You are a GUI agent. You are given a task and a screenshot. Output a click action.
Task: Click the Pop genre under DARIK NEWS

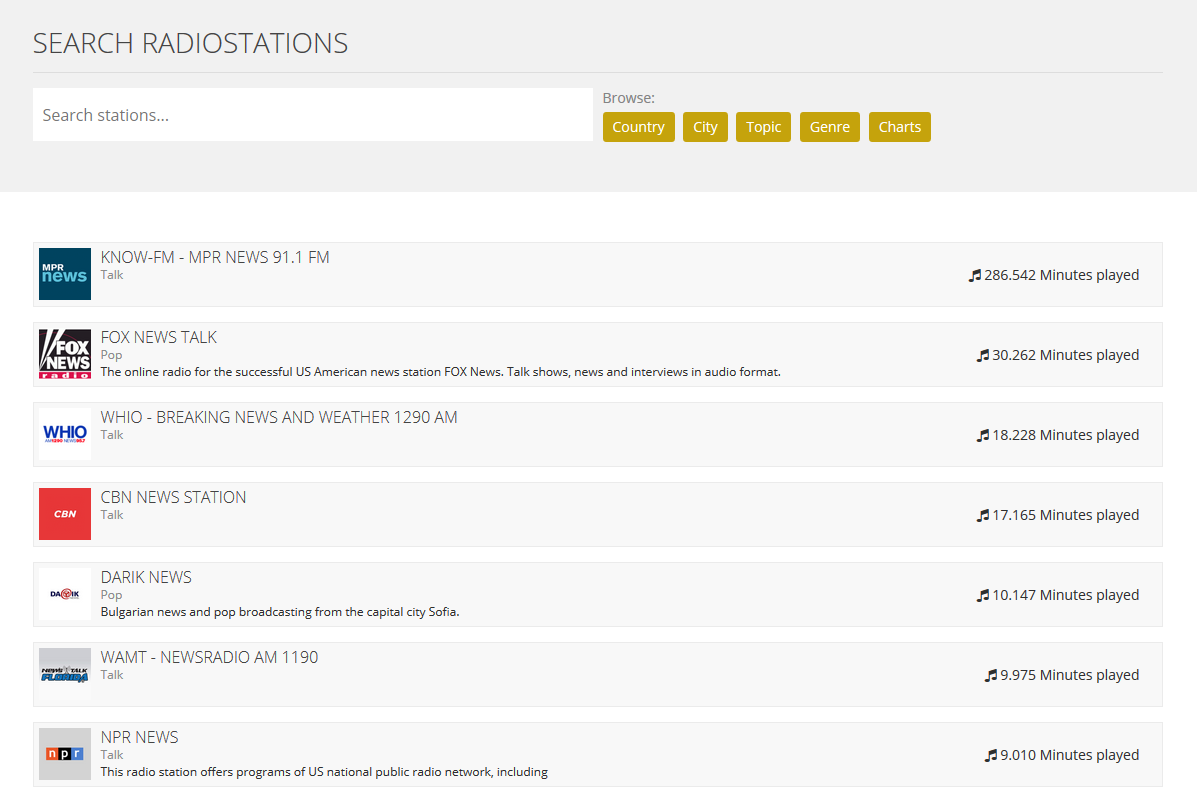coord(111,595)
